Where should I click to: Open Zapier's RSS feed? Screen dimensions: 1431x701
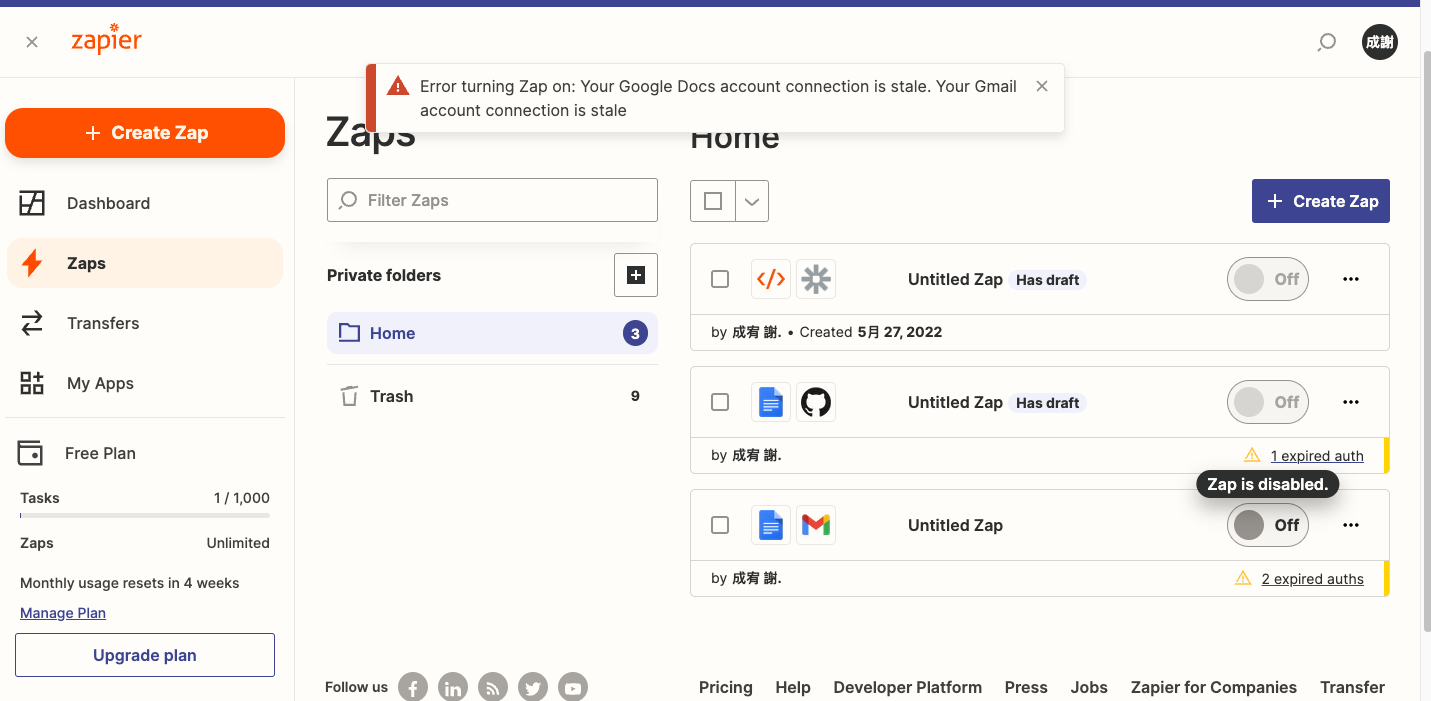[x=493, y=688]
